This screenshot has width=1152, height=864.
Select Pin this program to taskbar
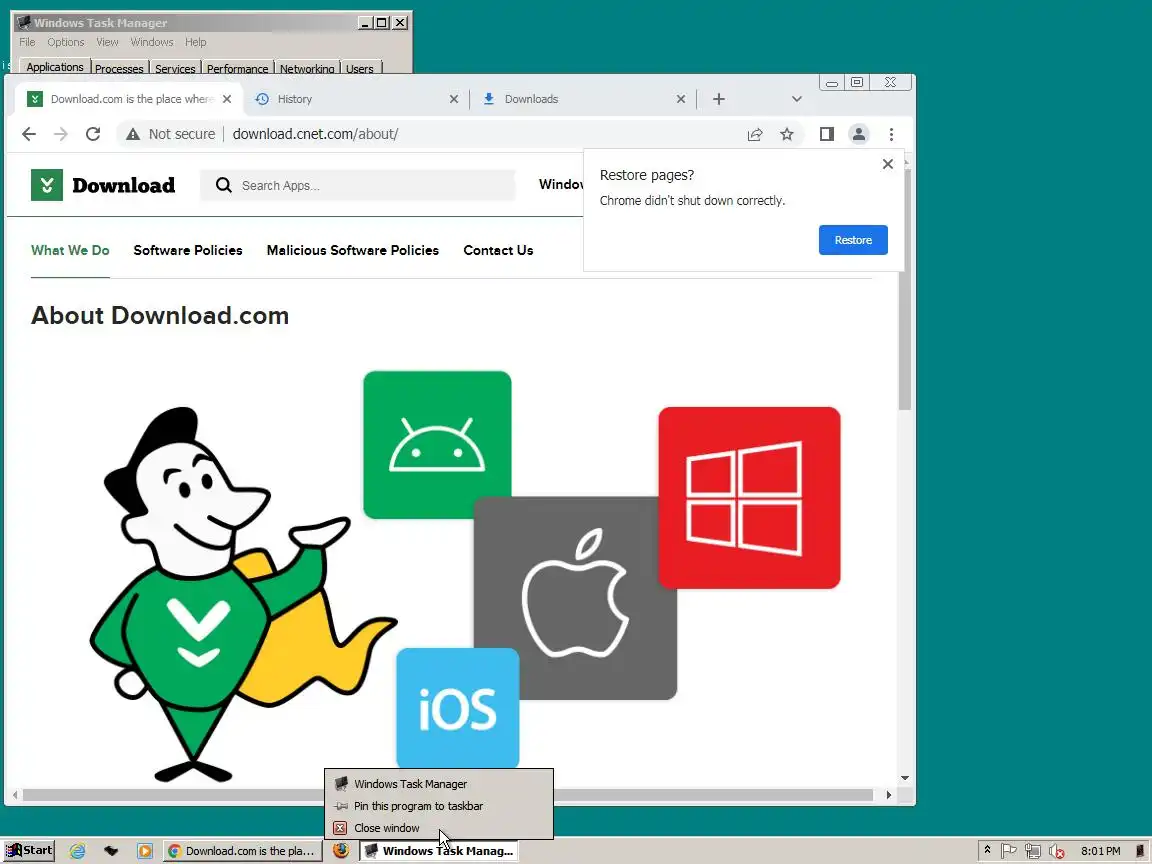pyautogui.click(x=439, y=806)
